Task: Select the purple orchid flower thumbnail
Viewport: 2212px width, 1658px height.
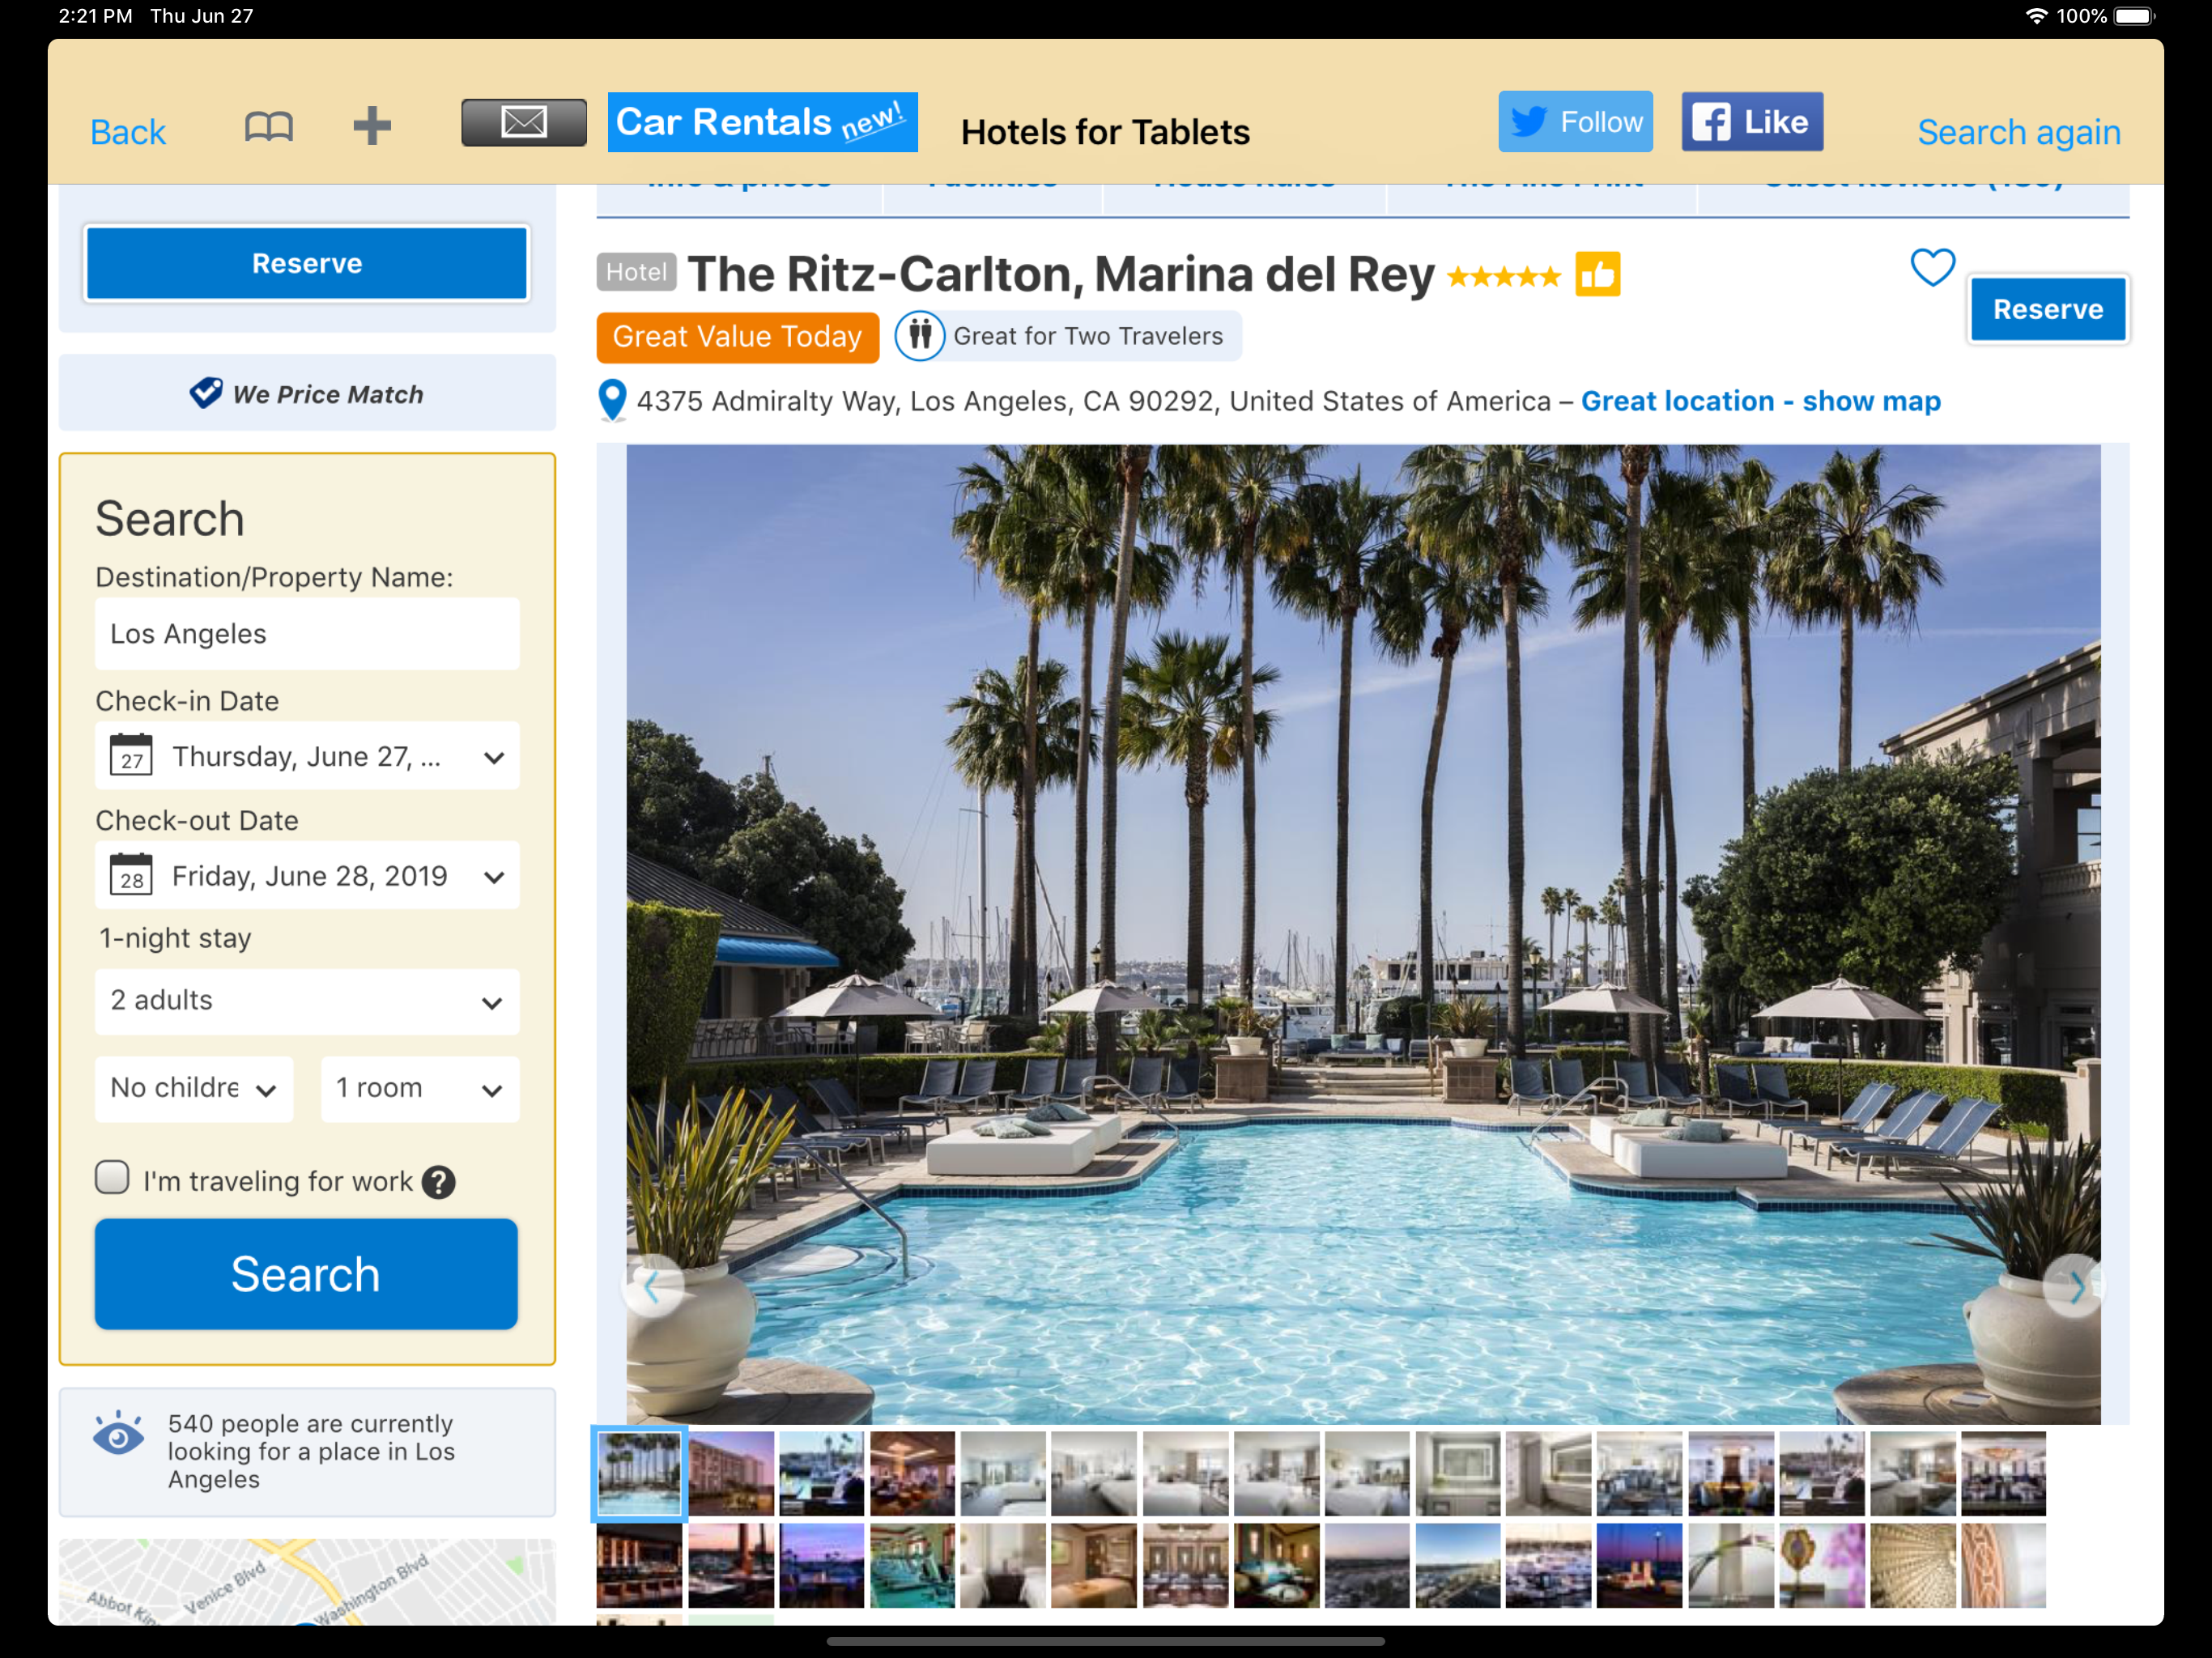Action: coord(1822,1566)
